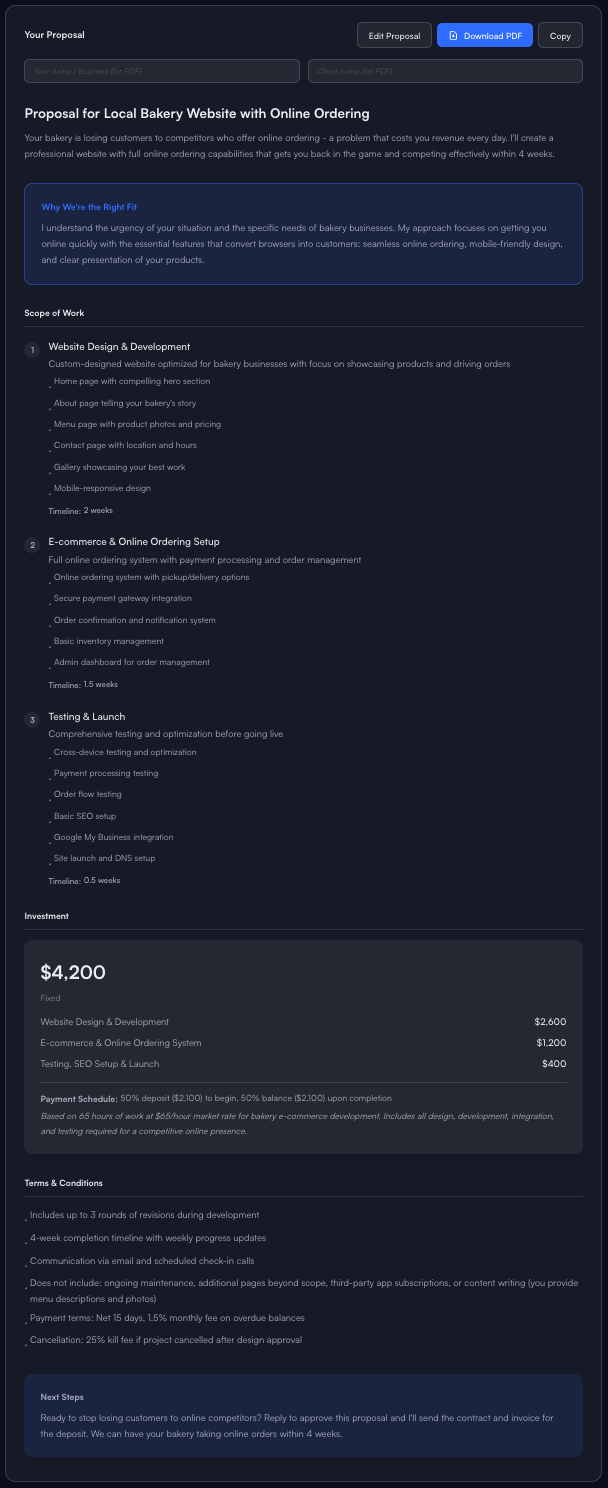Click the step 2 number badge
608x1488 pixels.
pos(32,545)
